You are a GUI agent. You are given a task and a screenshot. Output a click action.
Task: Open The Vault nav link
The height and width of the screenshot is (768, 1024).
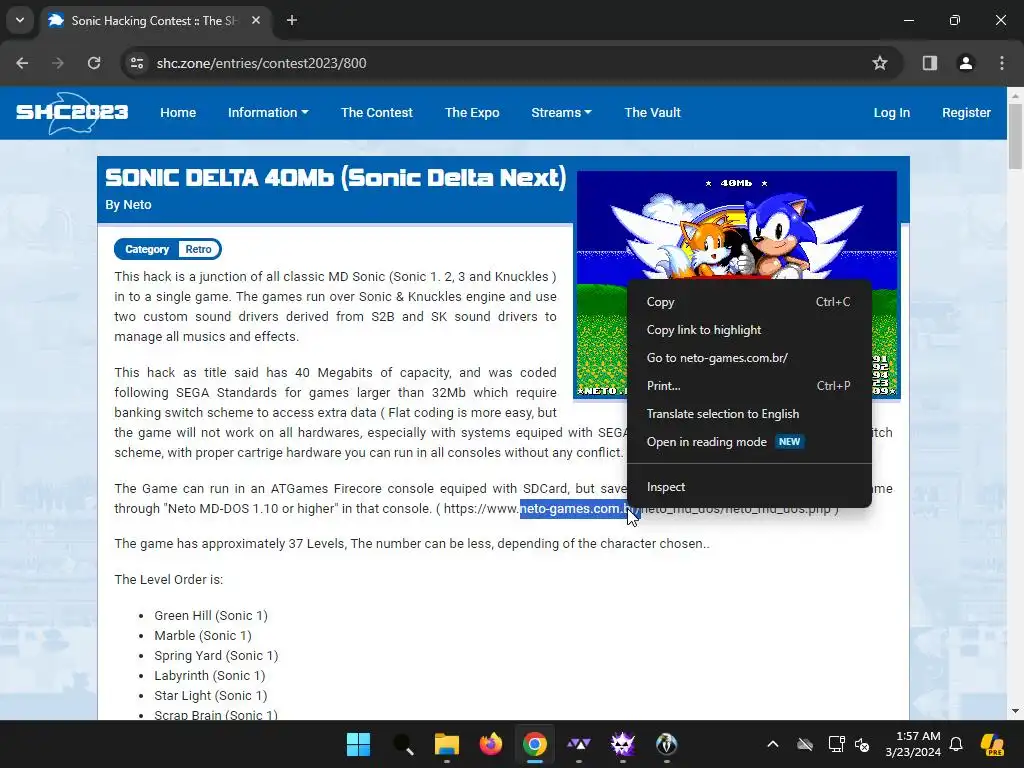[652, 112]
